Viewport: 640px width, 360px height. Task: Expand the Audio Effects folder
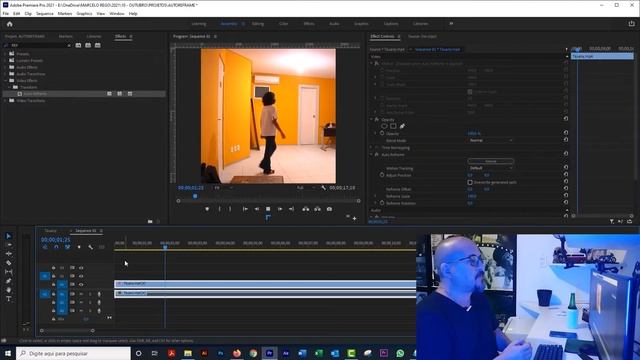(x=5, y=67)
